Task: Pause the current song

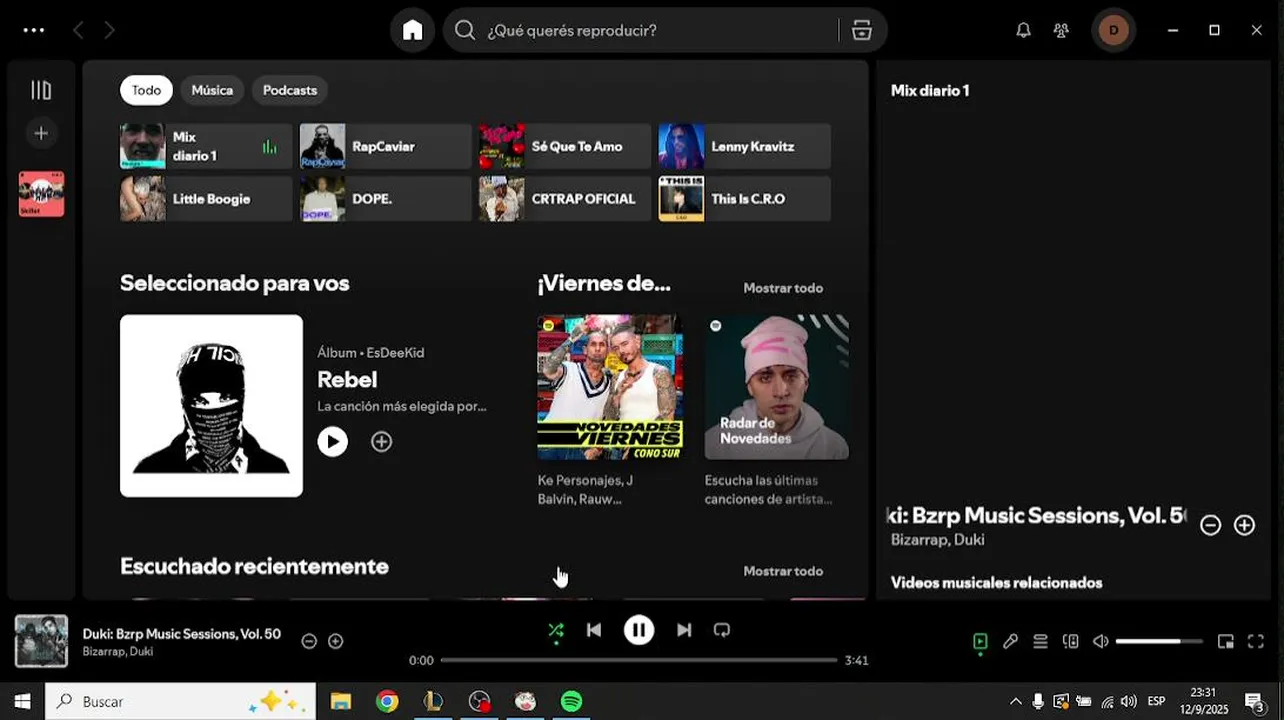Action: [x=639, y=630]
